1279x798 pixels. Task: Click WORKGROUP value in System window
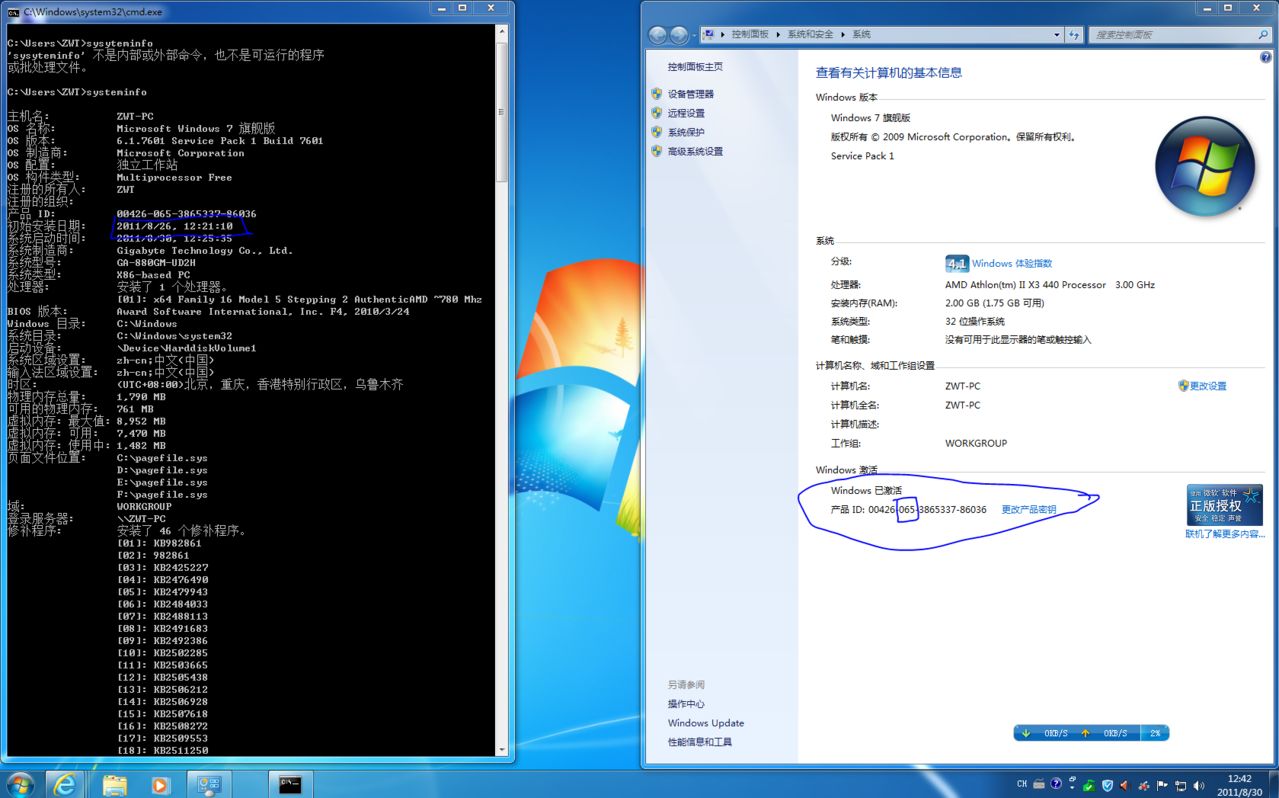976,443
